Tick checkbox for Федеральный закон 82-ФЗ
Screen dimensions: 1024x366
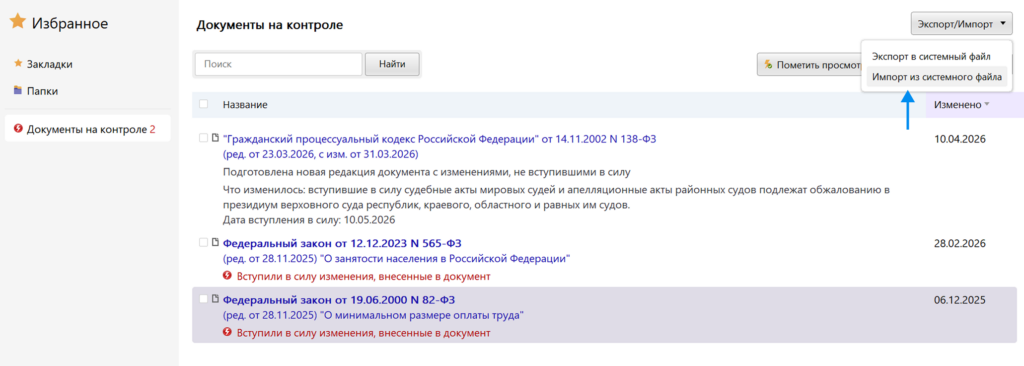(x=204, y=299)
